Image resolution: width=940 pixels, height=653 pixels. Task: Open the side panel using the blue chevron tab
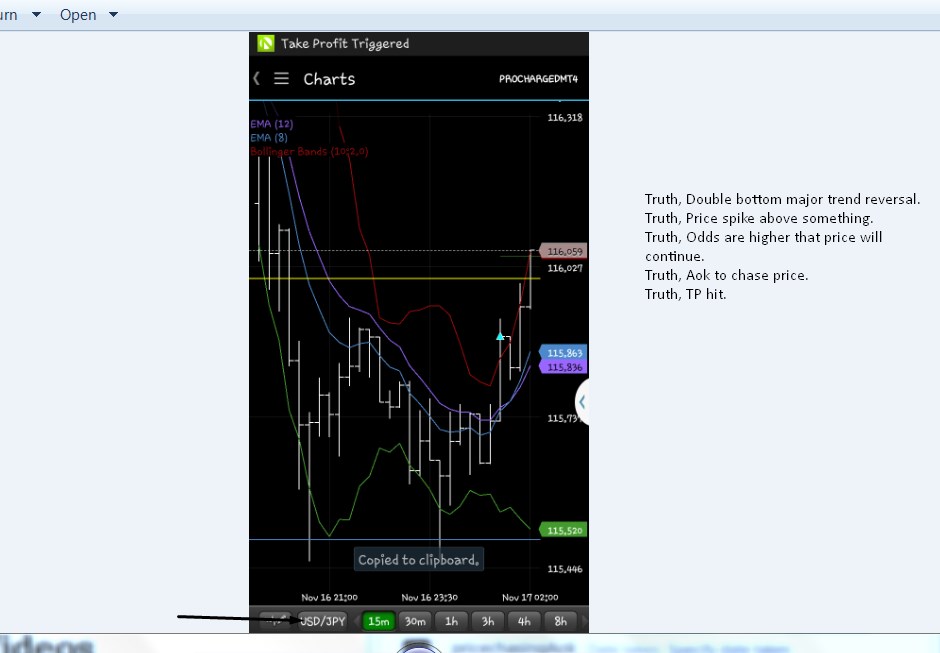pyautogui.click(x=582, y=402)
